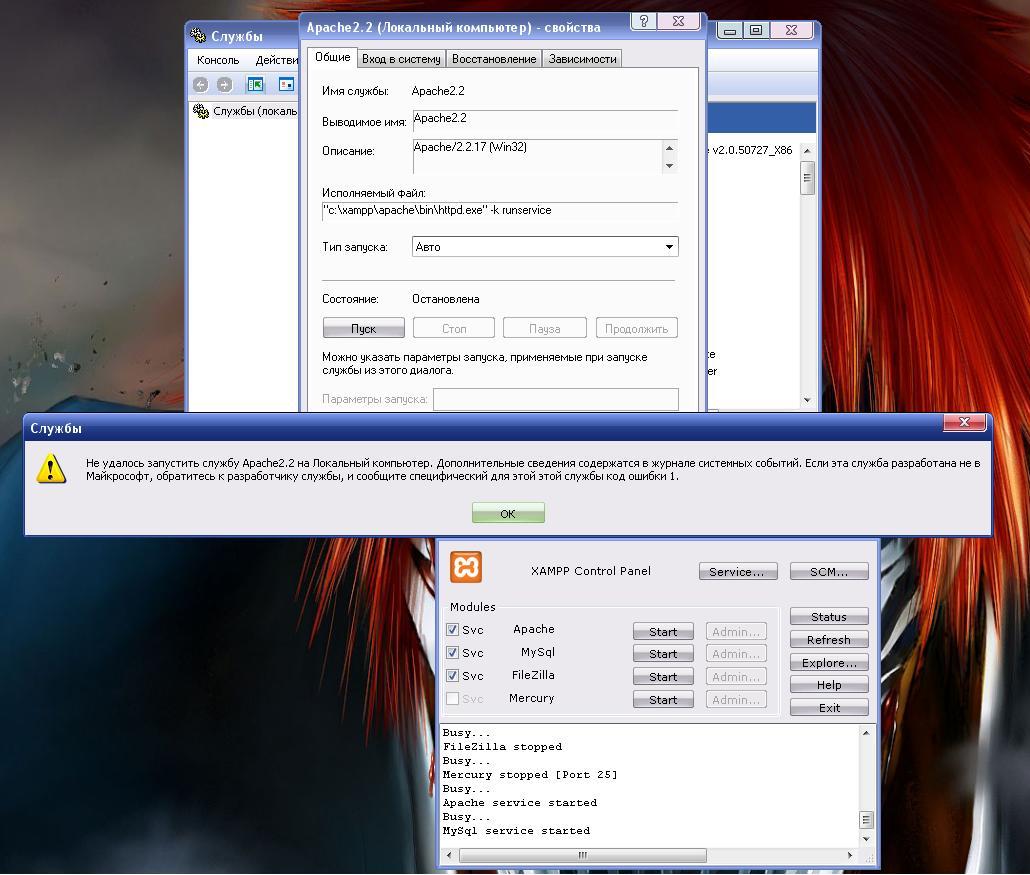
Task: Click the yellow warning icon in error dialog
Action: tap(51, 469)
